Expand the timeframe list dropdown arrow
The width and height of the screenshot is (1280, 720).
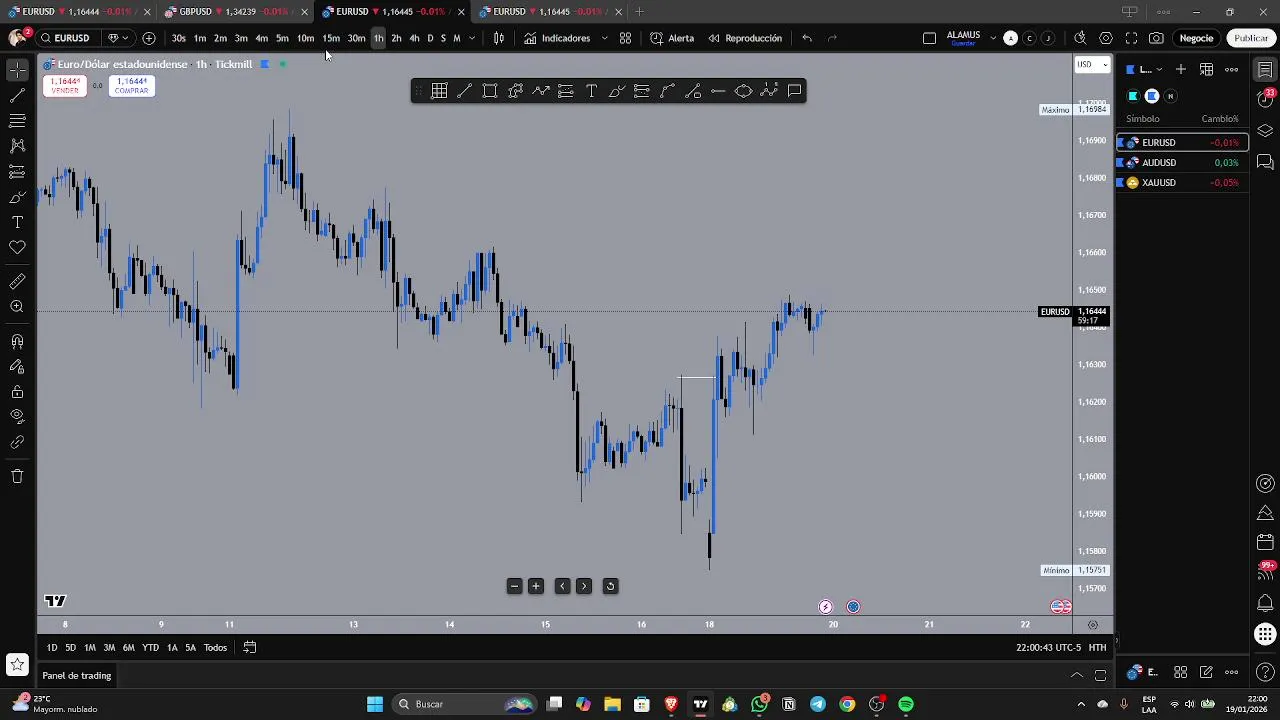point(472,38)
